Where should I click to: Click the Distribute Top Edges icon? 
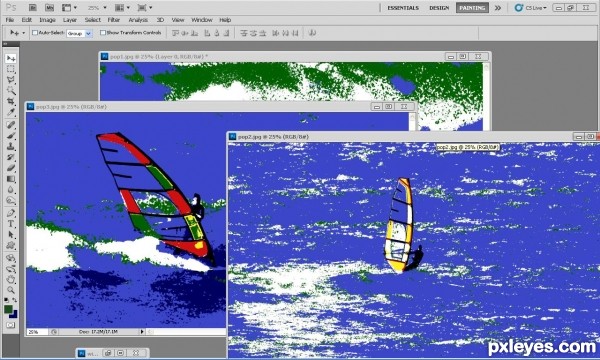244,33
